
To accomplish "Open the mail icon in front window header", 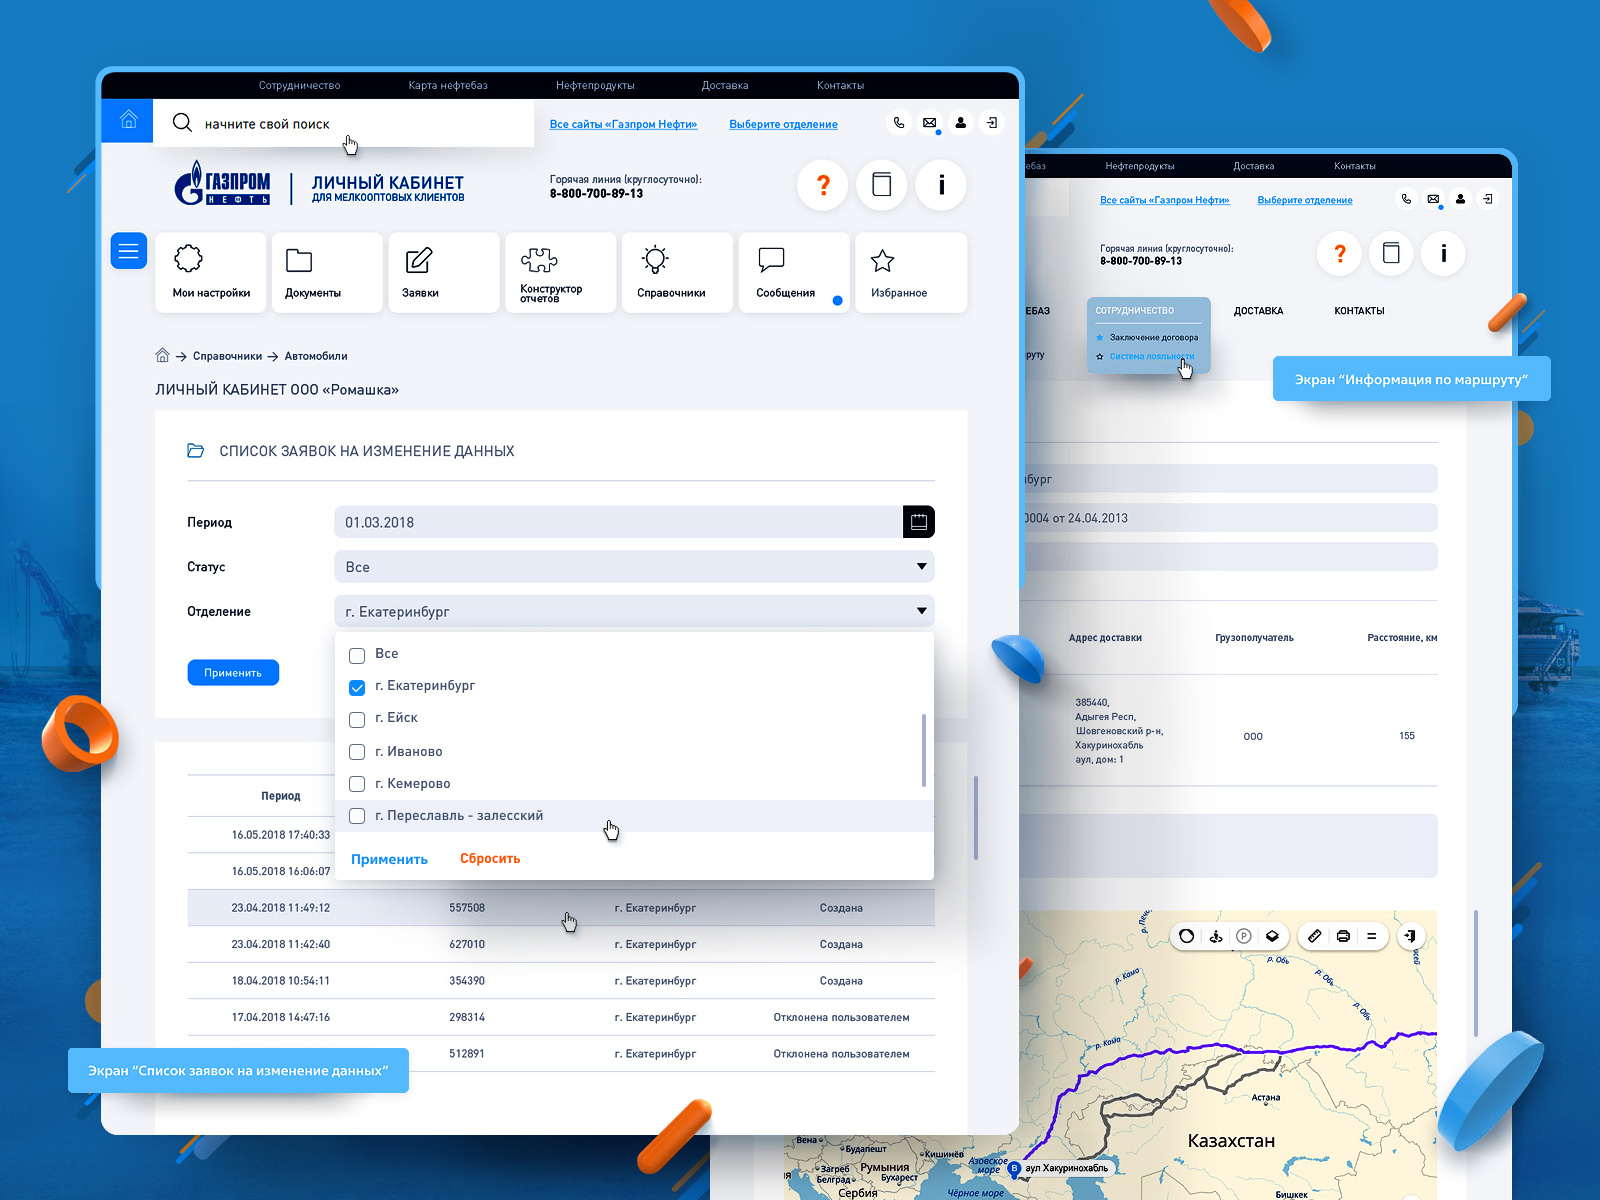I will pos(930,123).
